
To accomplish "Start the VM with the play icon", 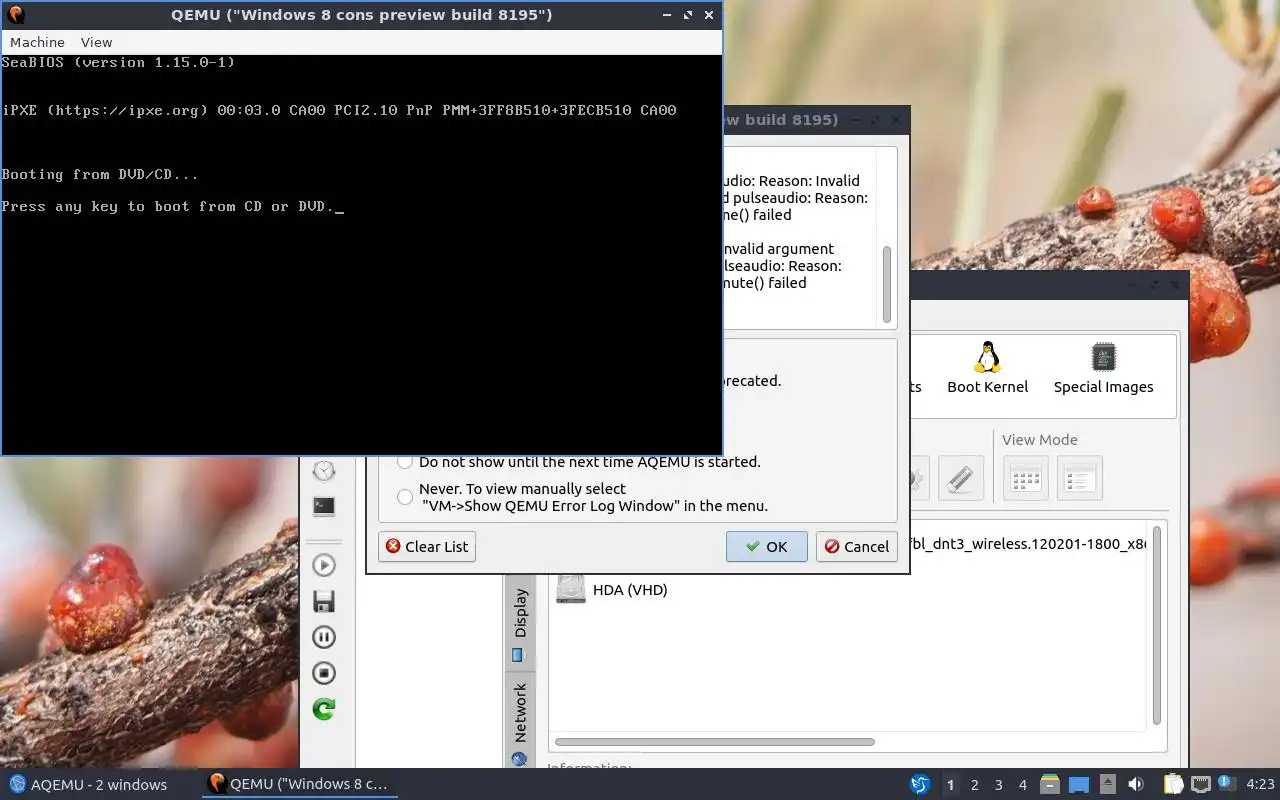I will click(324, 565).
